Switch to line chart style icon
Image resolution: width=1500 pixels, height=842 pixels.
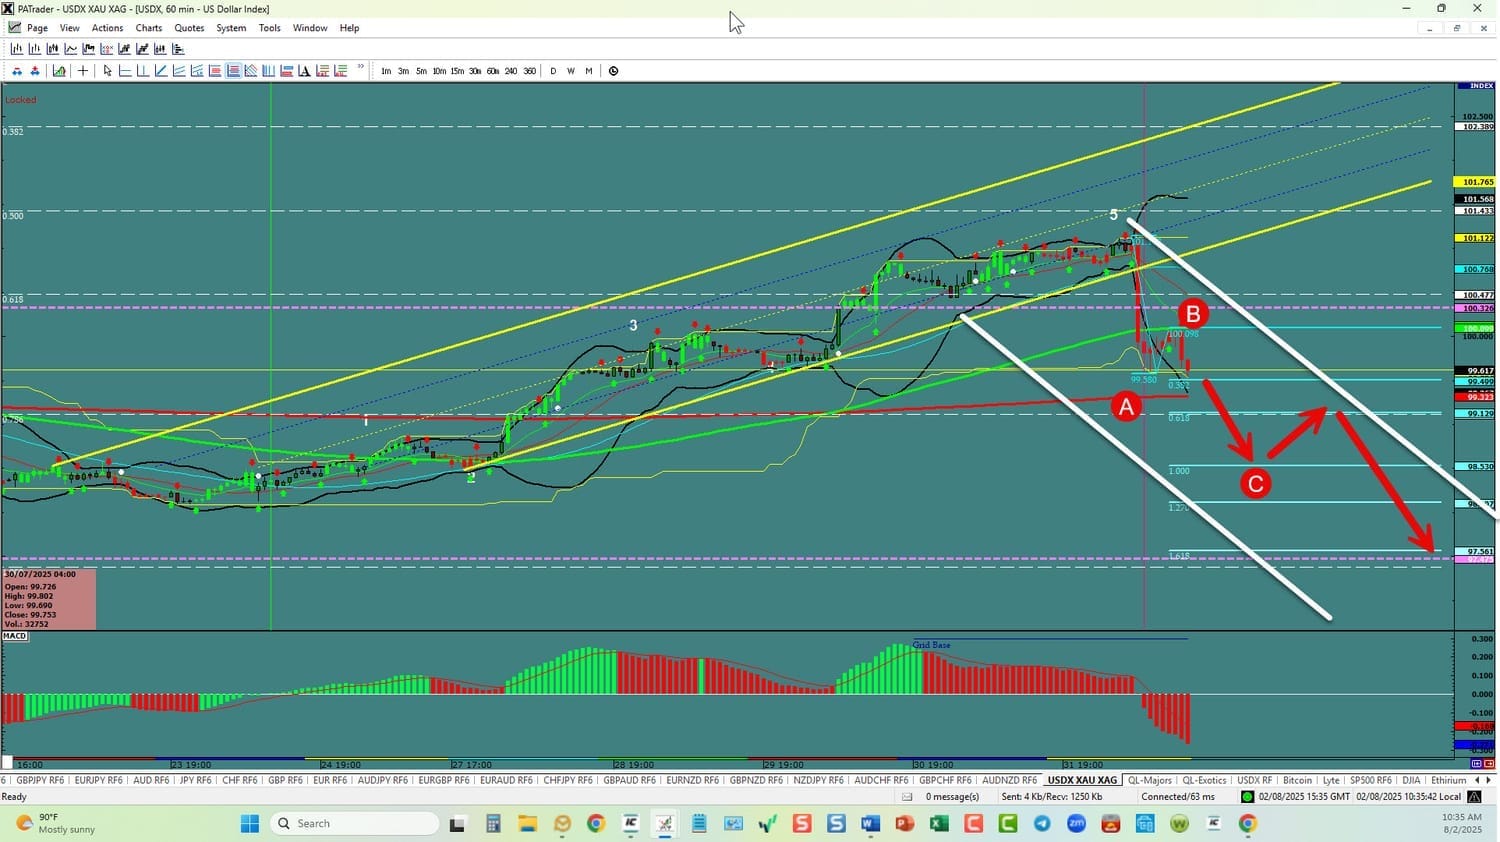[x=71, y=49]
